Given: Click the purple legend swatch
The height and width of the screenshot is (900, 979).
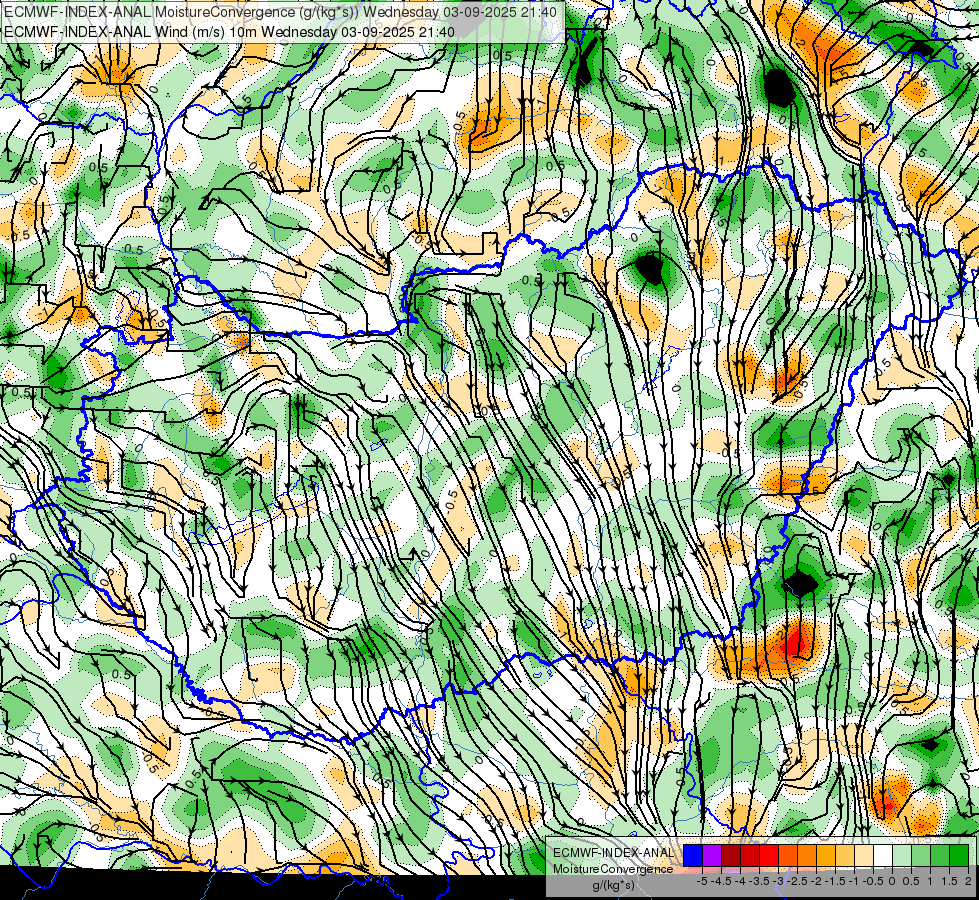Looking at the screenshot, I should tap(712, 855).
